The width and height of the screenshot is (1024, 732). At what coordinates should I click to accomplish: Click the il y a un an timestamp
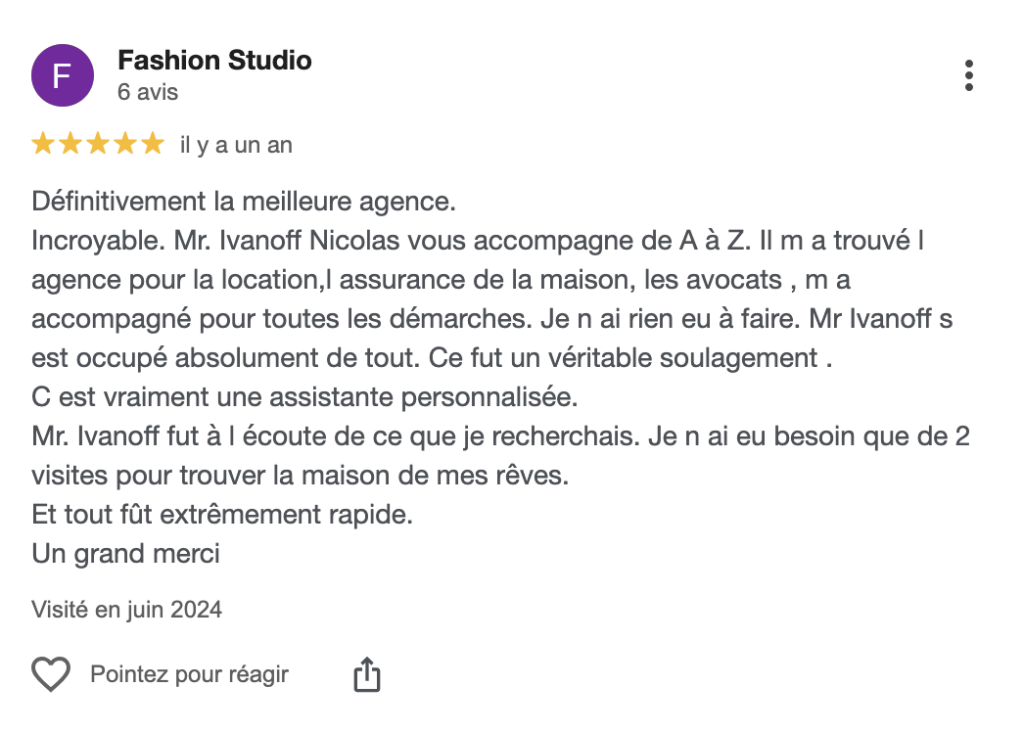(x=236, y=145)
